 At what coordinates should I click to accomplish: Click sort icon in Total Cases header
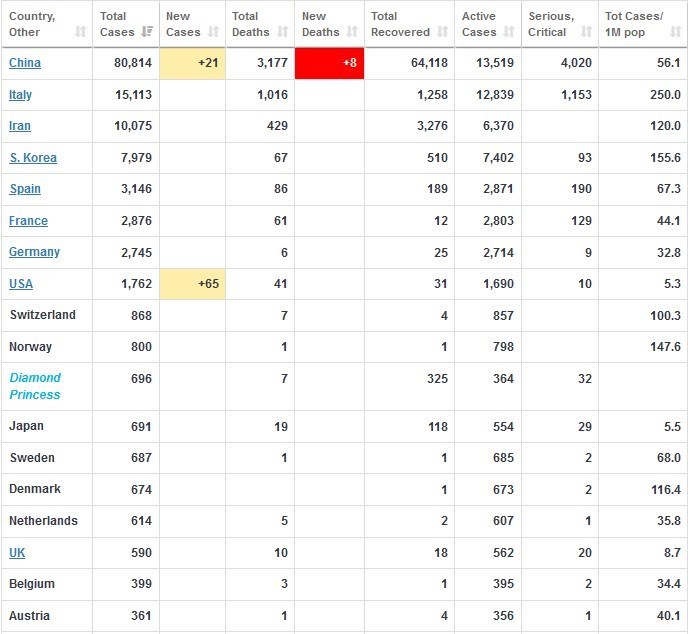(147, 32)
